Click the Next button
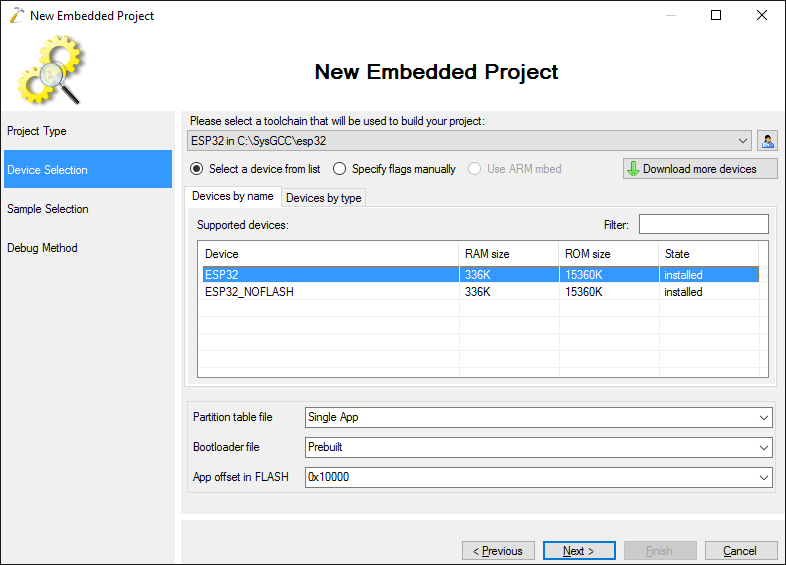 [x=579, y=551]
